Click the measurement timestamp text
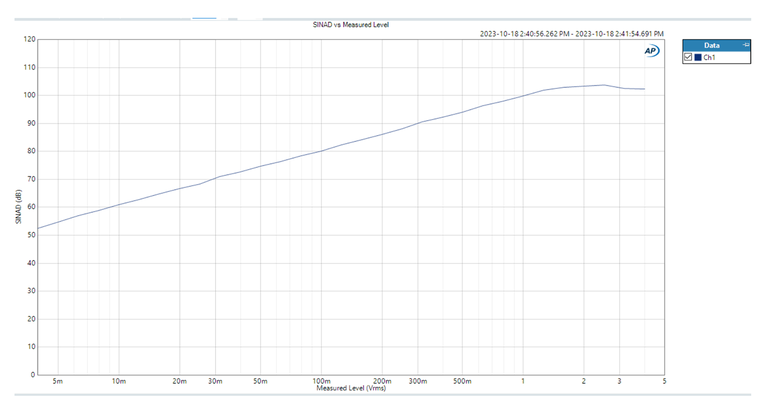Image resolution: width=767 pixels, height=416 pixels. coord(564,33)
